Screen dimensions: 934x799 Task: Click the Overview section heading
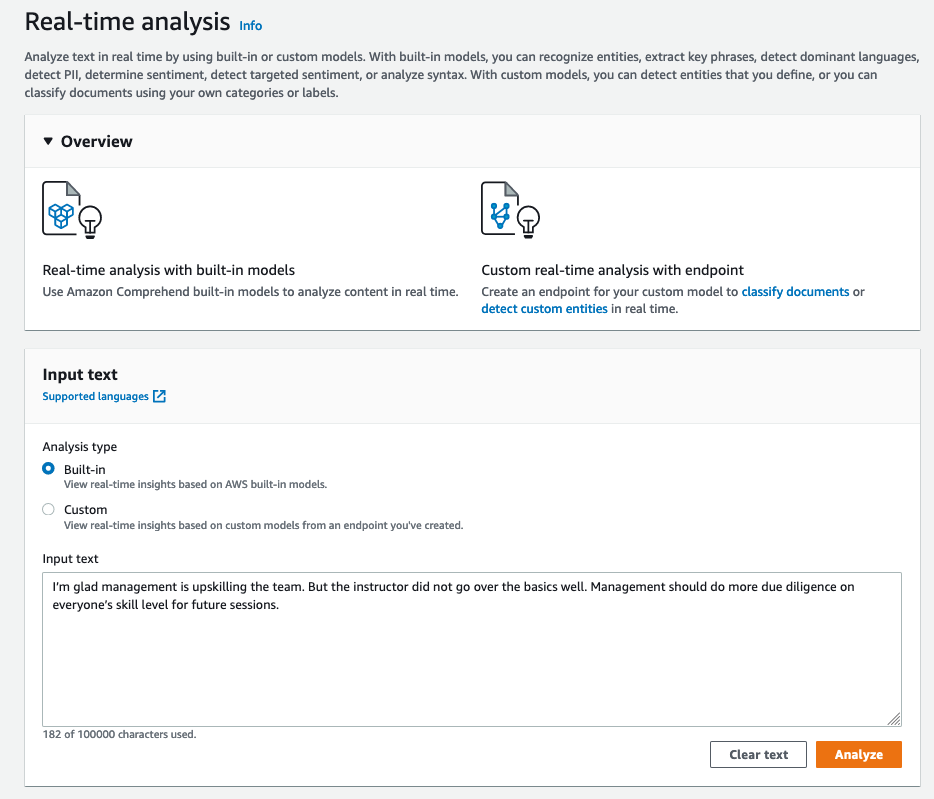96,141
